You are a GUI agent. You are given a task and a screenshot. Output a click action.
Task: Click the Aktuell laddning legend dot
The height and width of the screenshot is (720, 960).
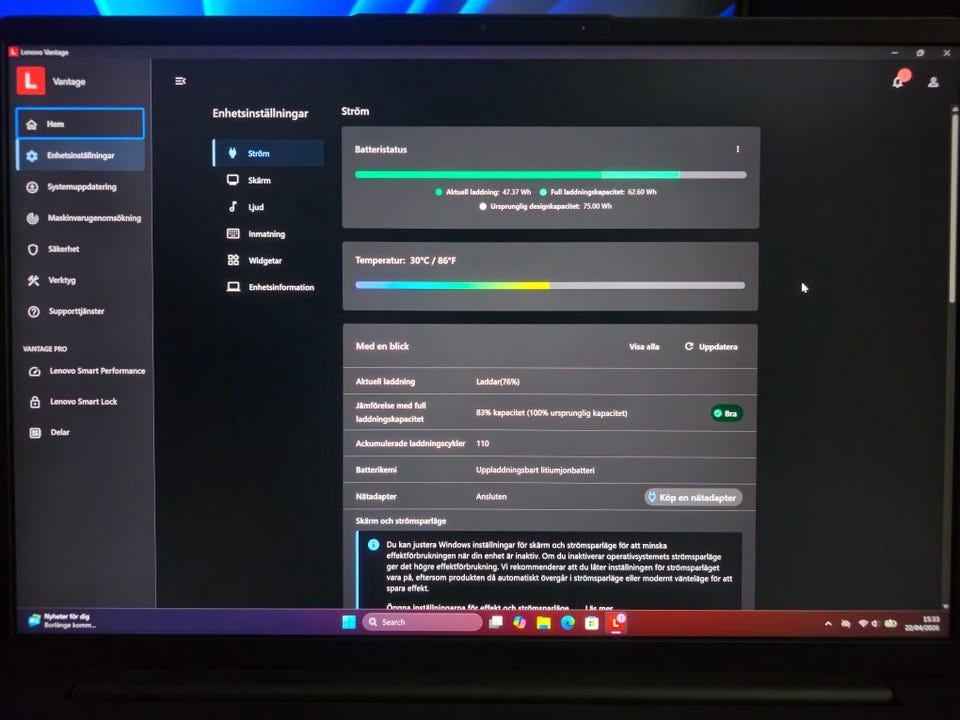pyautogui.click(x=438, y=192)
